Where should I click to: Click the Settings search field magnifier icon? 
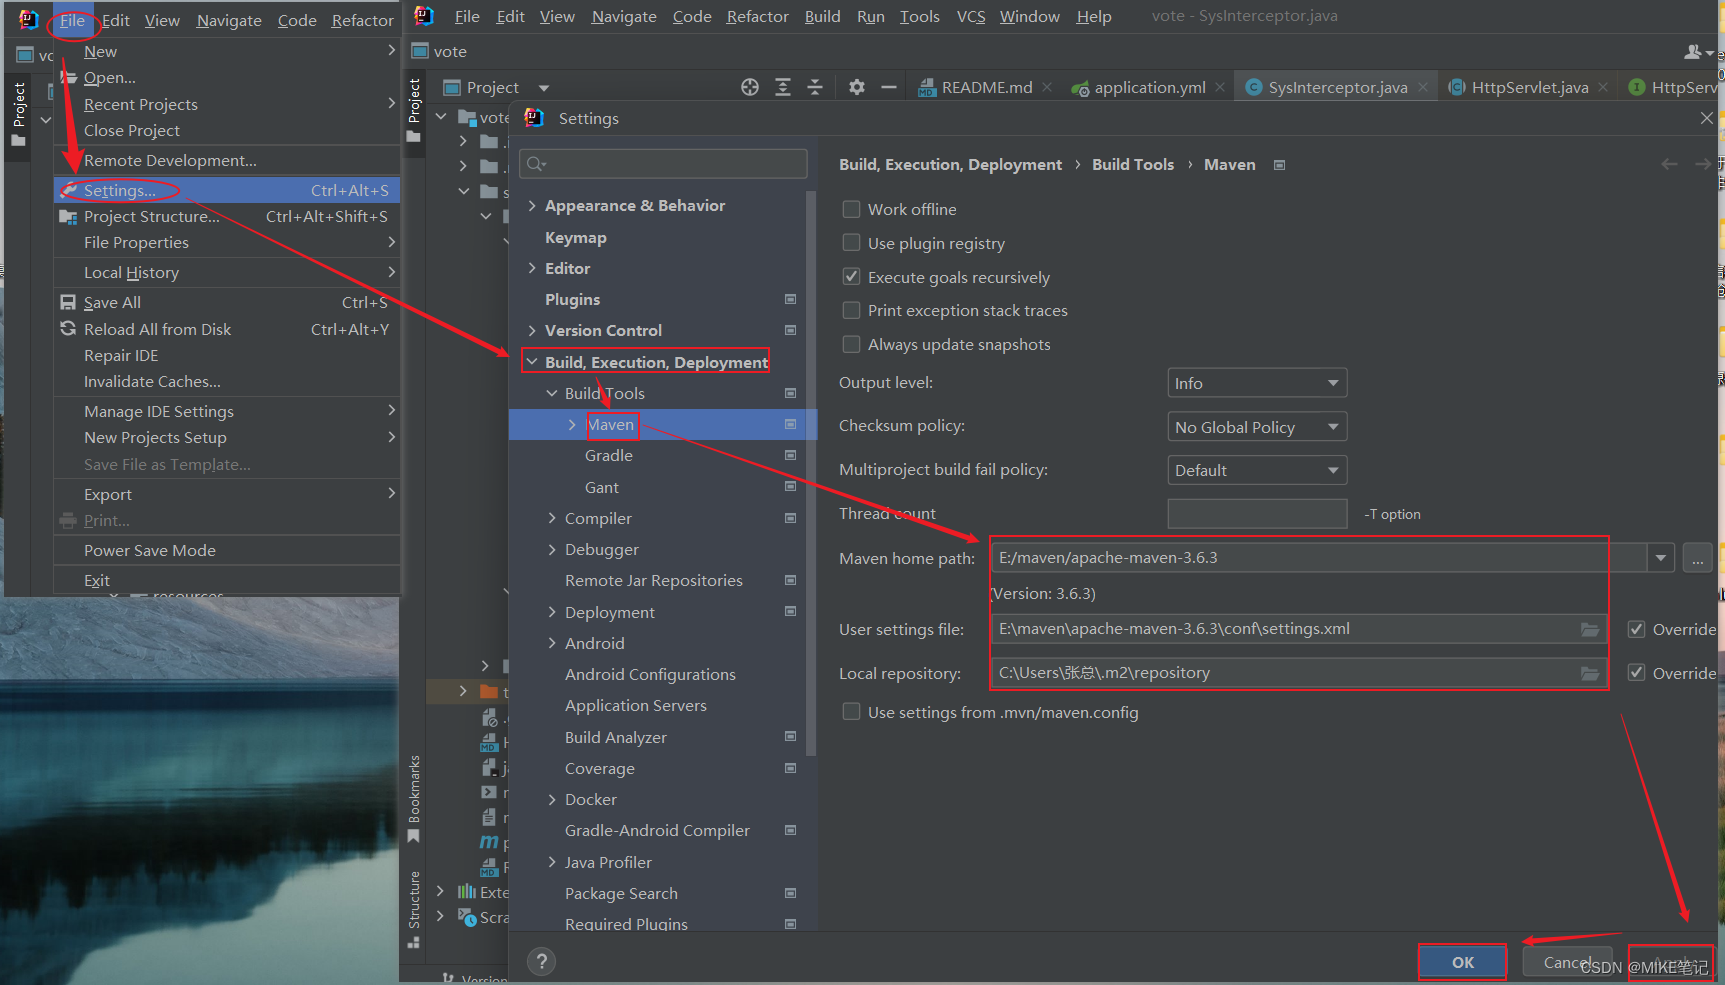tap(536, 164)
